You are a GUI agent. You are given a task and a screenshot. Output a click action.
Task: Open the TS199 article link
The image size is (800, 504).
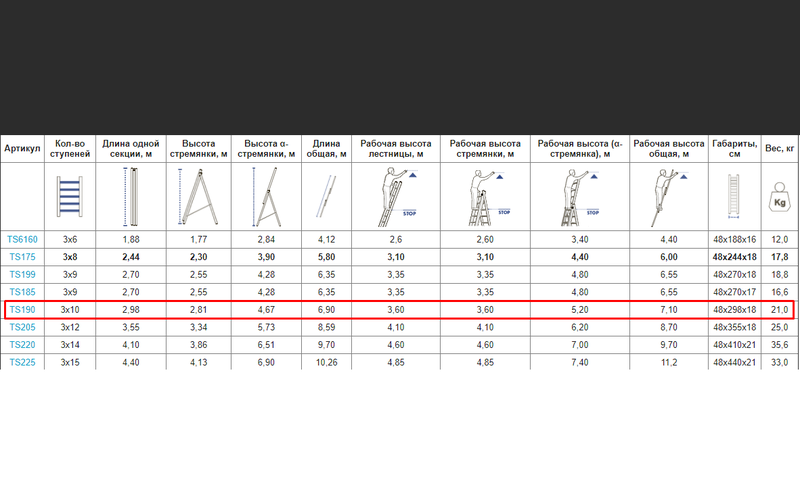pos(22,274)
